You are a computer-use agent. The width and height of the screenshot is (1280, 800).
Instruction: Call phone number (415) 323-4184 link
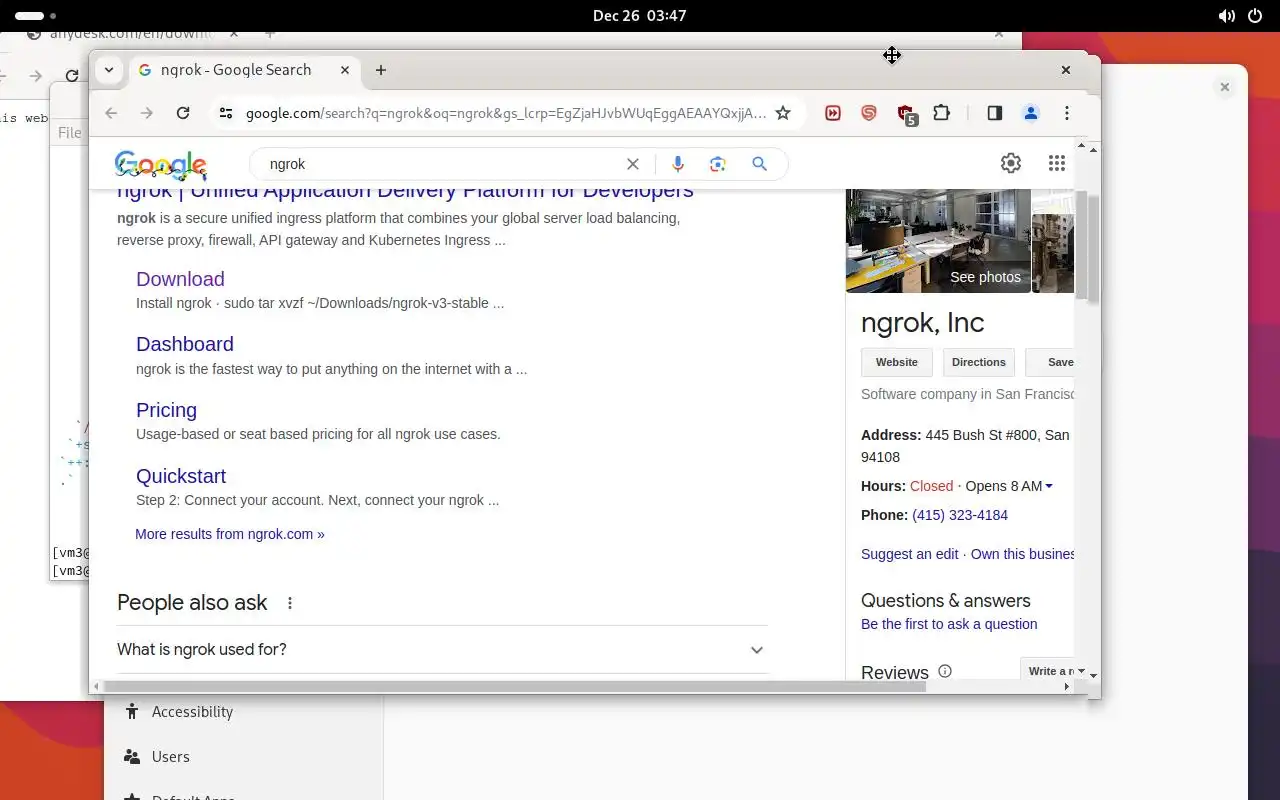coord(960,515)
